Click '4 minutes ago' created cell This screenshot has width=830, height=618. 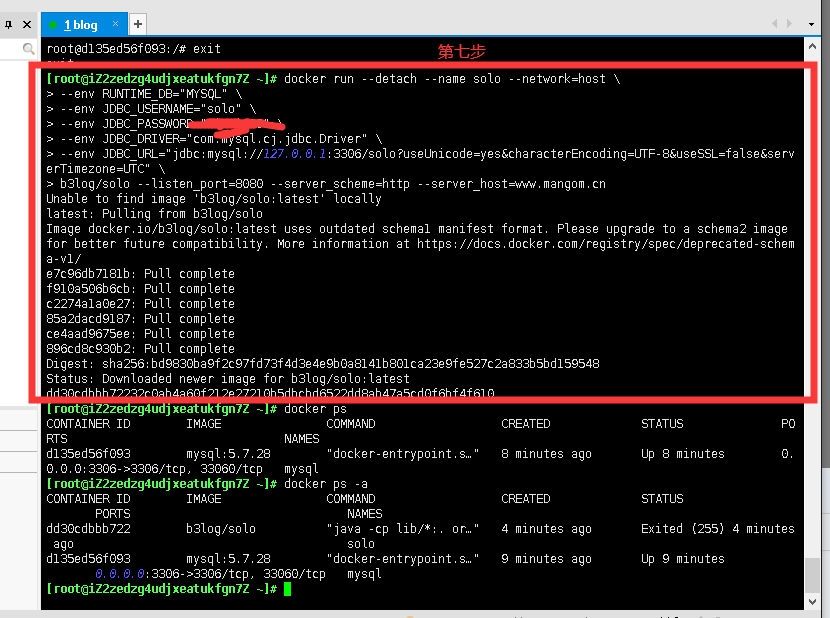546,529
